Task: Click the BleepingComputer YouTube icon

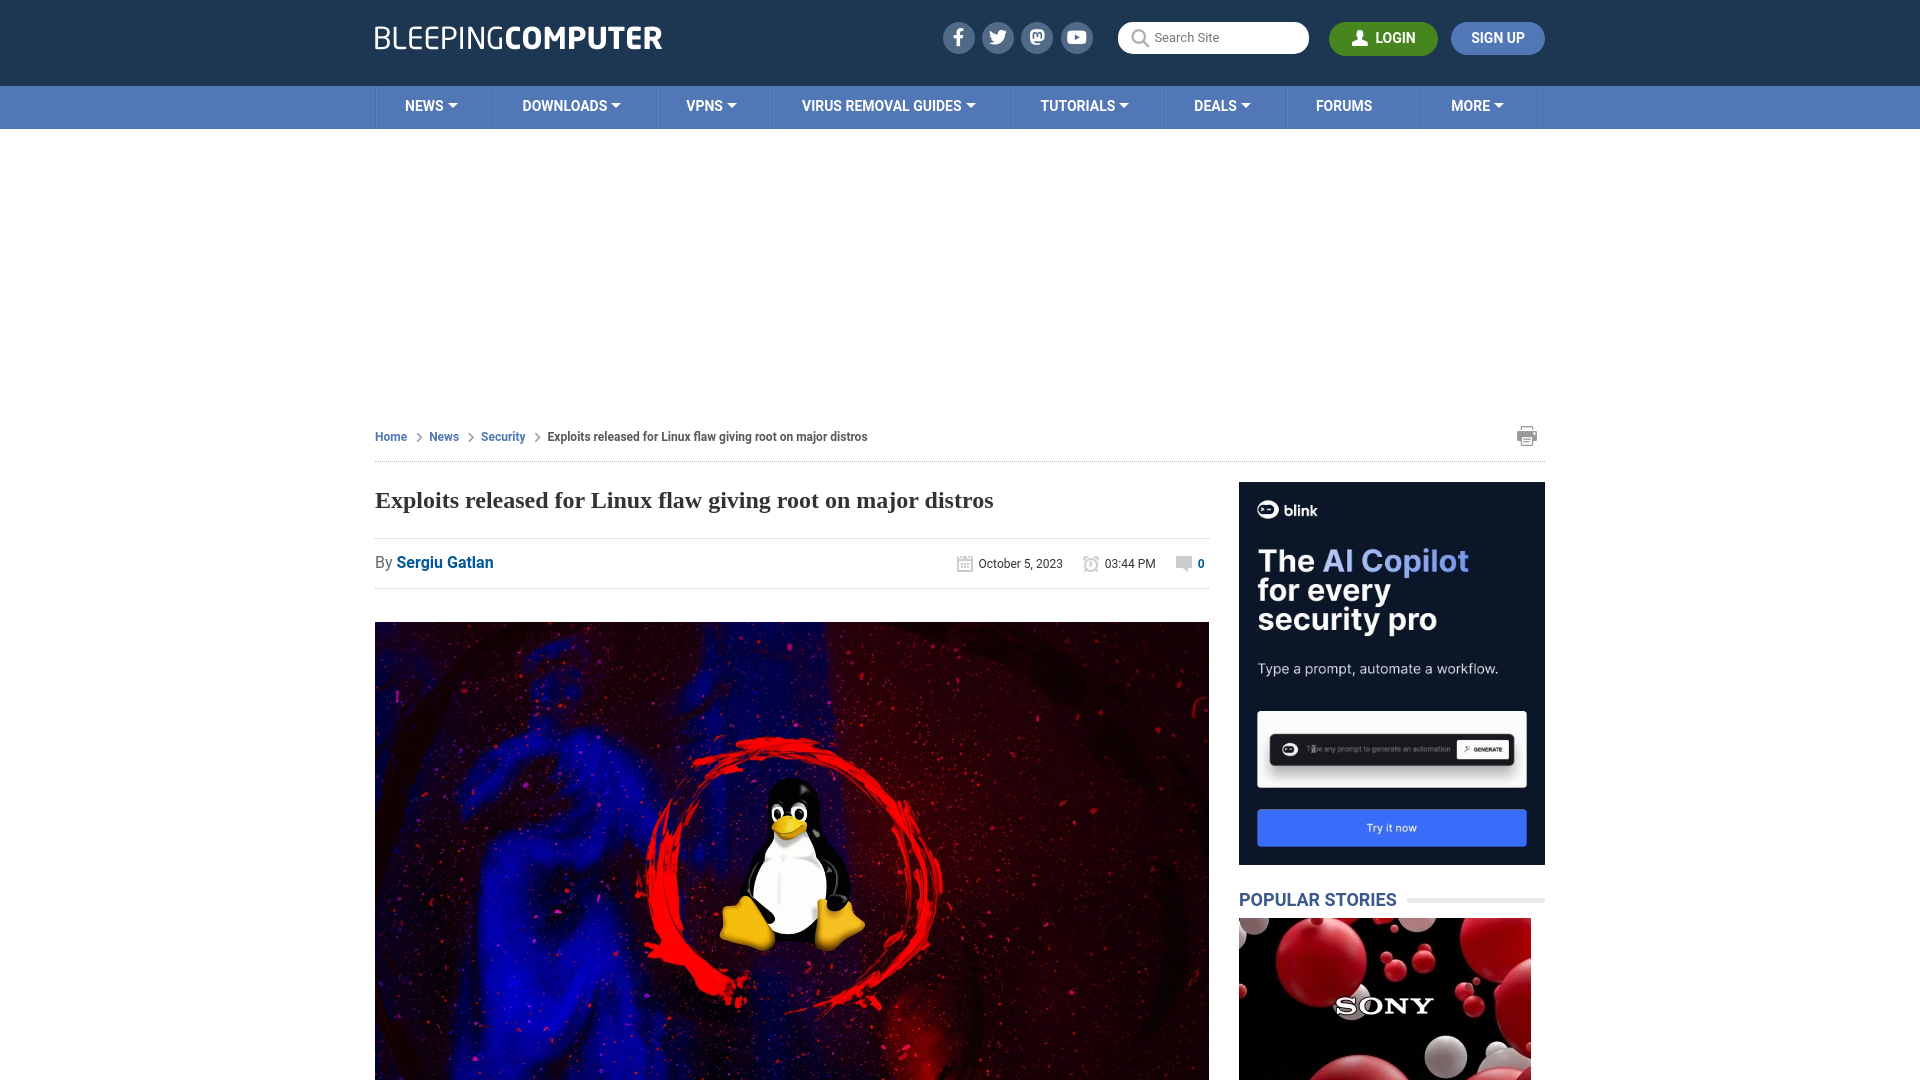Action: coord(1077,37)
